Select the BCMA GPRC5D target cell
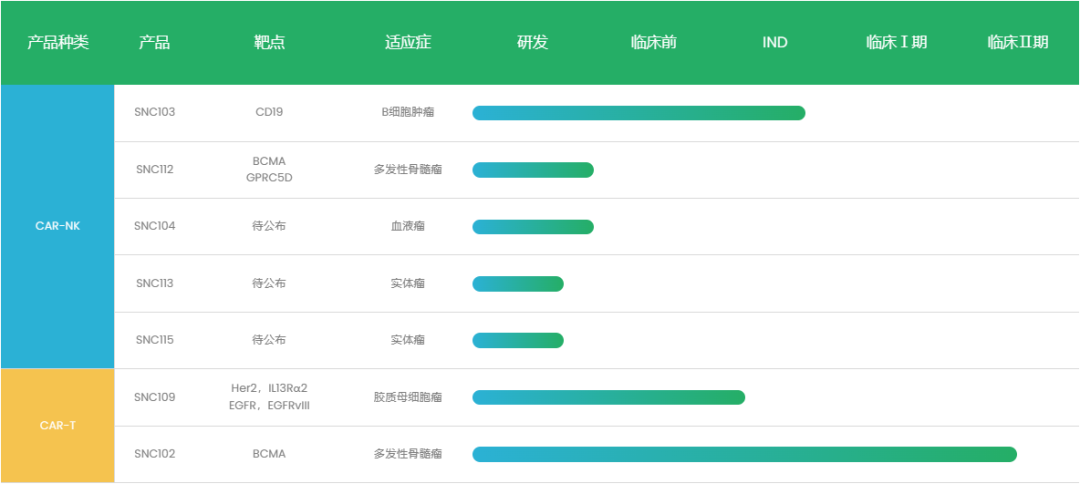 point(269,169)
